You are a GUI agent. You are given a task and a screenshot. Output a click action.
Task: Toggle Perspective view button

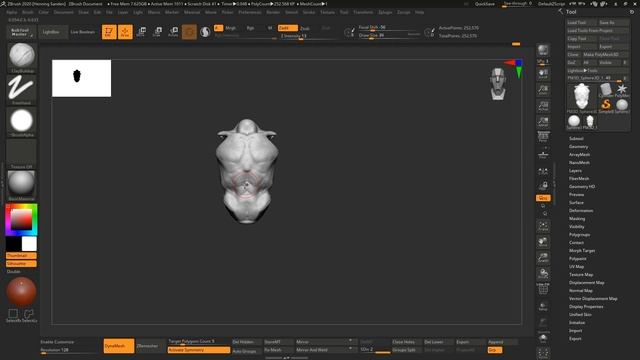[543, 138]
